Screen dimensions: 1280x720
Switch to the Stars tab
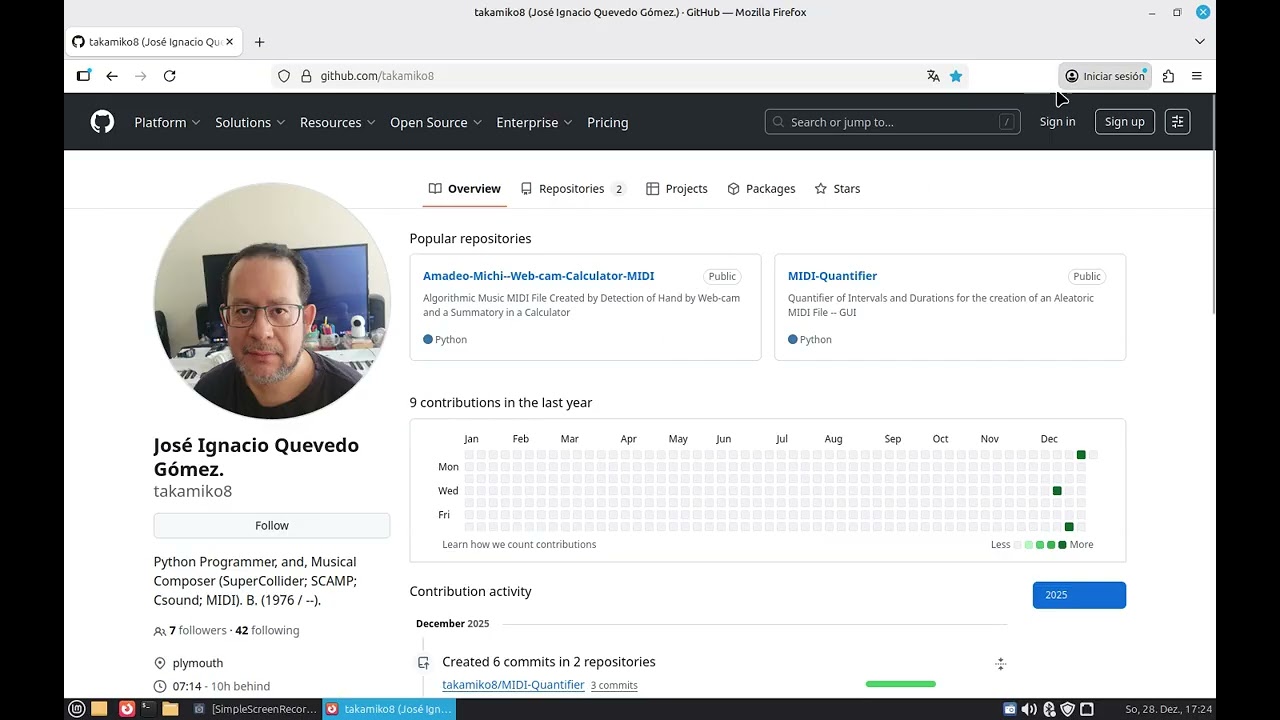pyautogui.click(x=837, y=189)
